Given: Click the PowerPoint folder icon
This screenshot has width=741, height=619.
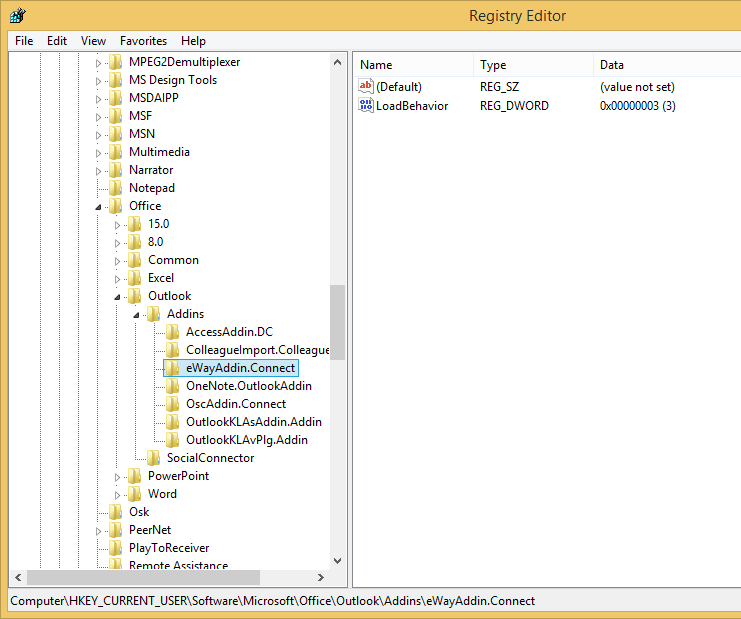Looking at the screenshot, I should [135, 476].
